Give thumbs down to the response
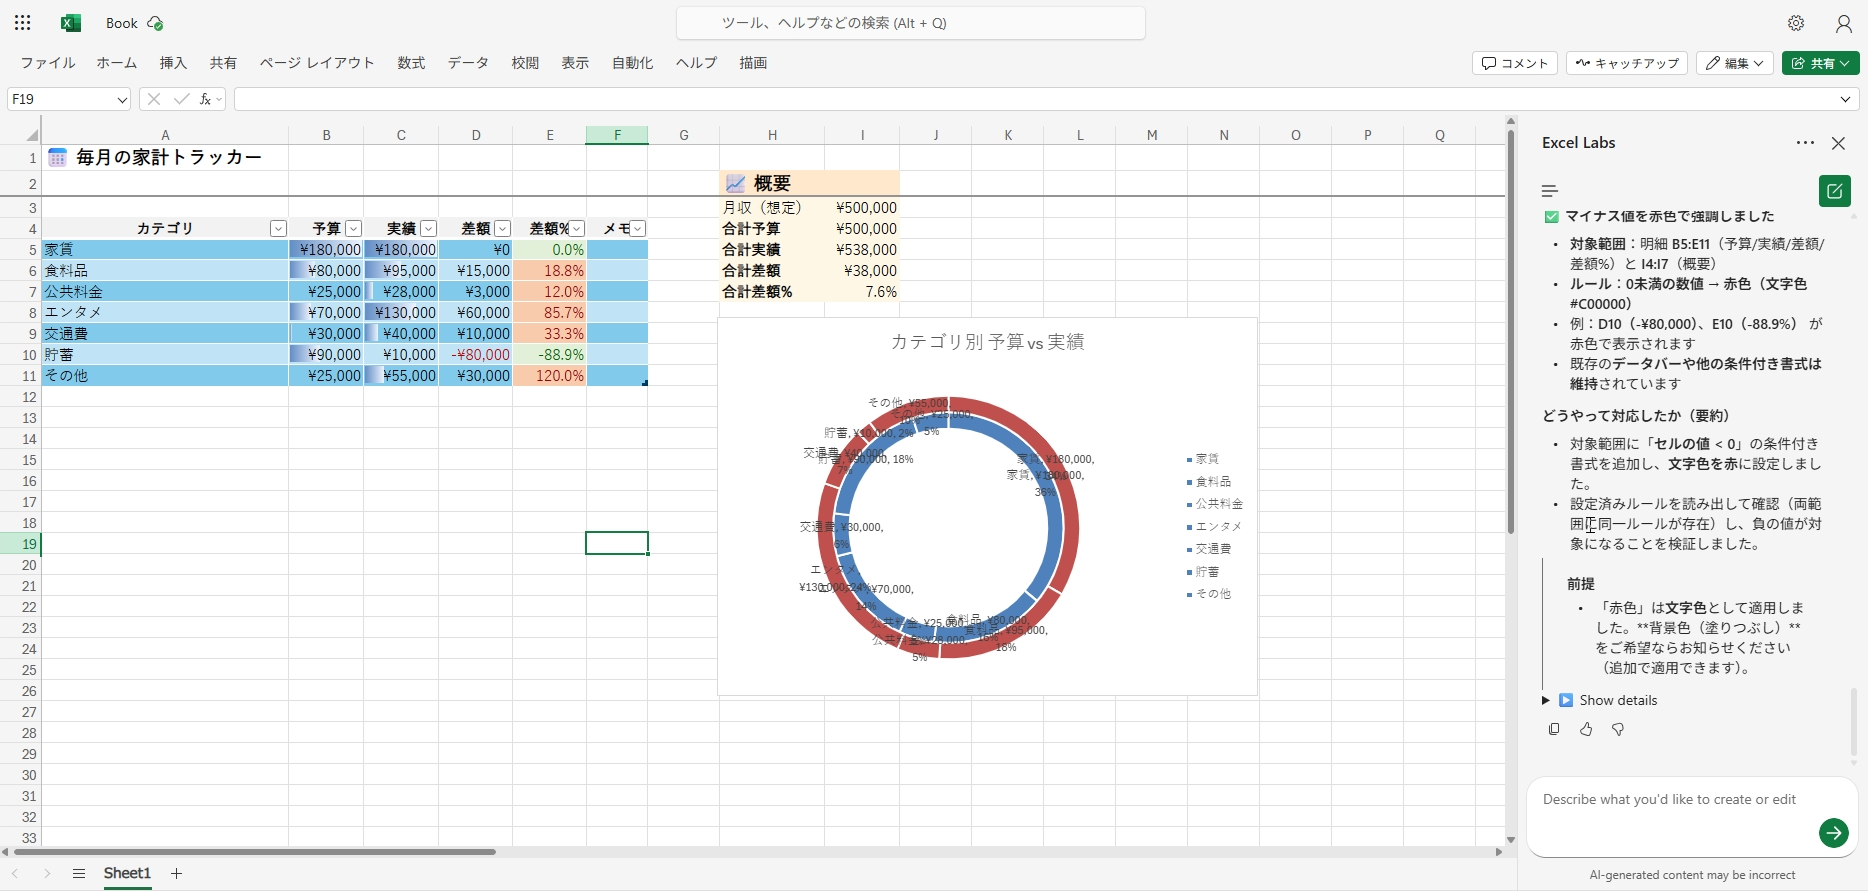 click(1618, 730)
